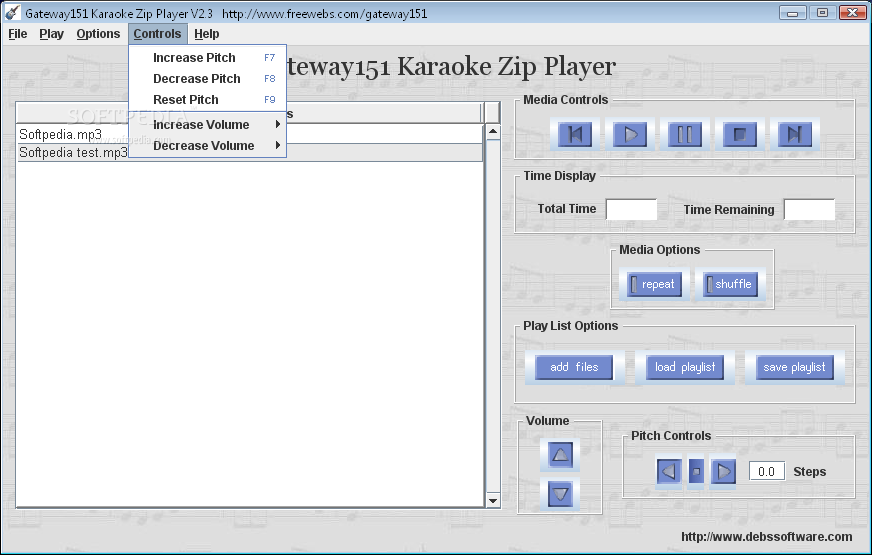Skip to next track button

pos(795,134)
